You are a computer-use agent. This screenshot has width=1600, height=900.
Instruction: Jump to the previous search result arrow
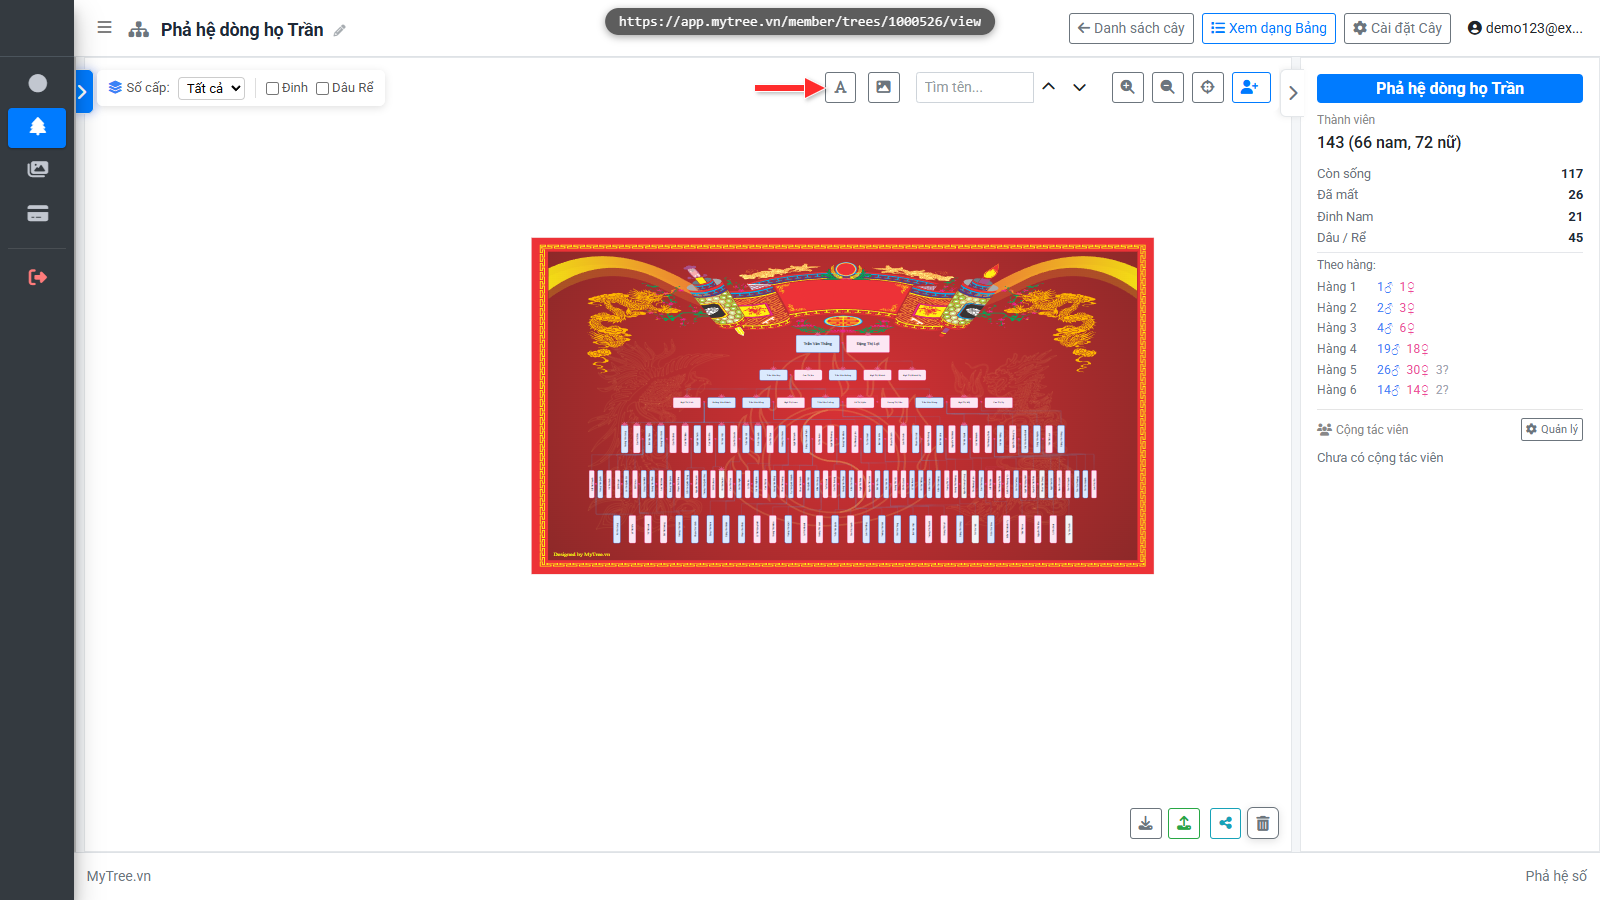click(x=1049, y=87)
